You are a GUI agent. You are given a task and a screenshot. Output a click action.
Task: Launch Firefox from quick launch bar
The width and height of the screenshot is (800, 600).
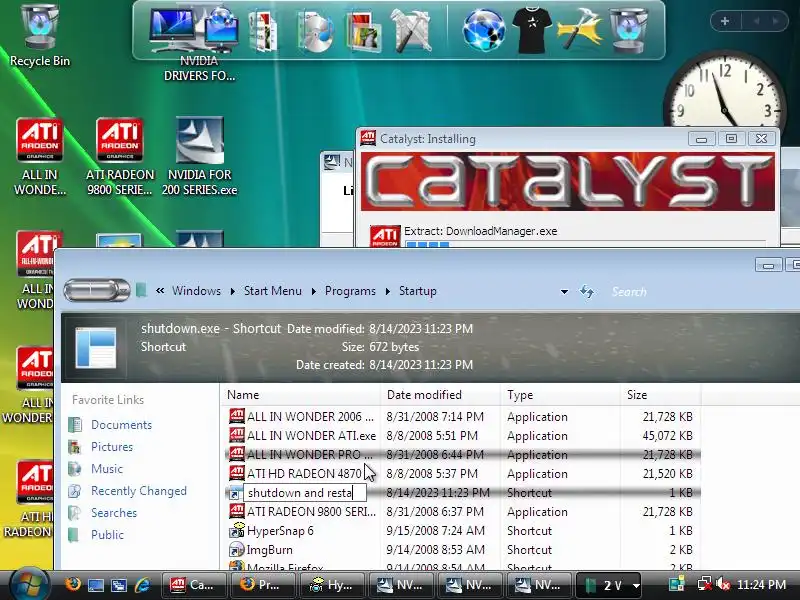[x=72, y=584]
